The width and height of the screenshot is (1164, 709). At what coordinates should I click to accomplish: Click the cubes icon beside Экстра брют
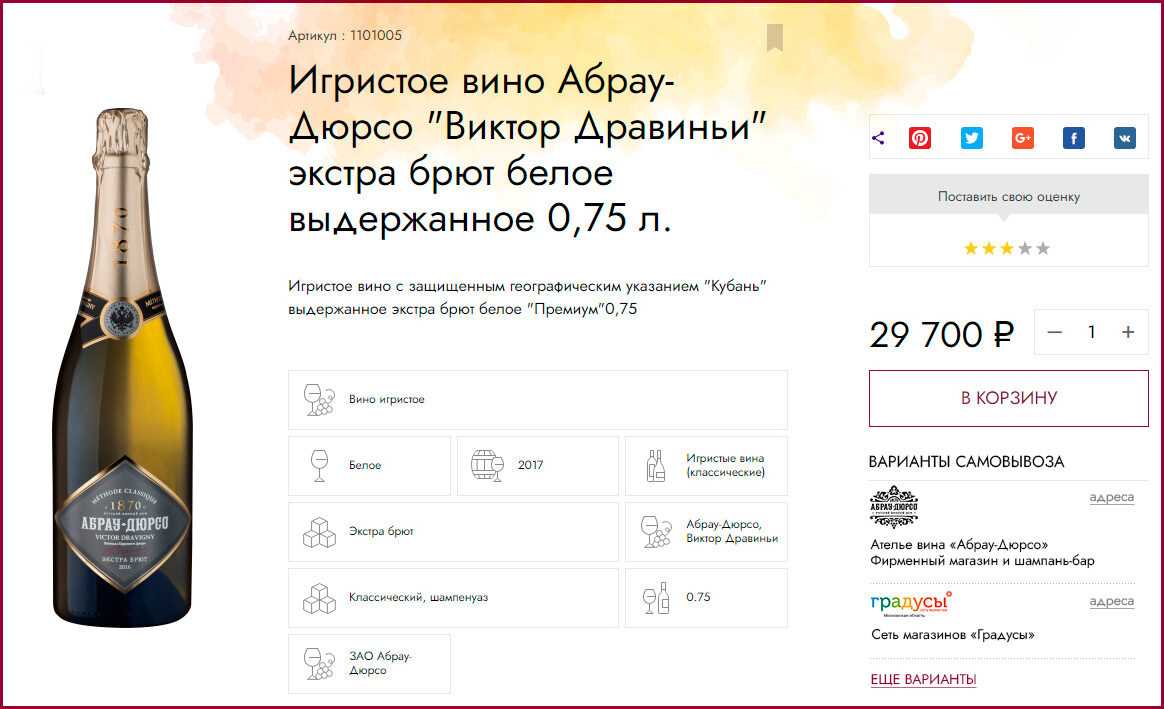point(319,532)
